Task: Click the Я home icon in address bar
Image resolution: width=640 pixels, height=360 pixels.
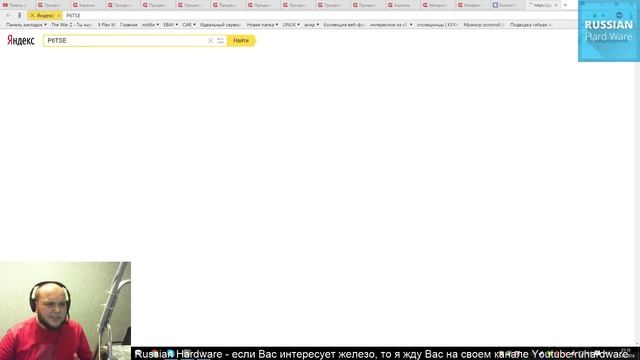Action: [19, 16]
